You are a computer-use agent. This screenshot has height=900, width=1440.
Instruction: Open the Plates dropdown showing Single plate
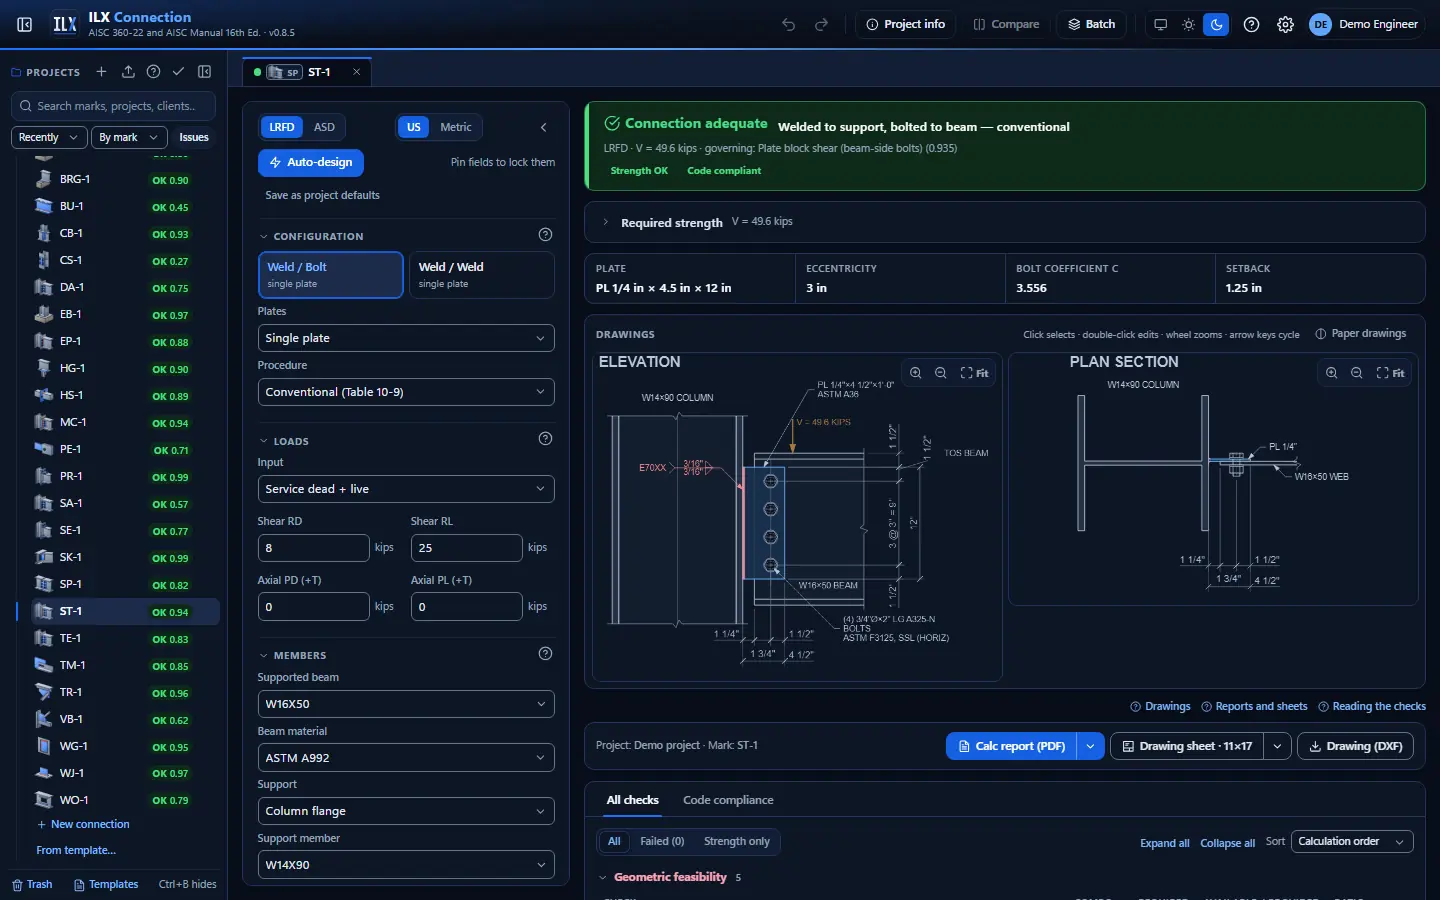click(x=406, y=338)
